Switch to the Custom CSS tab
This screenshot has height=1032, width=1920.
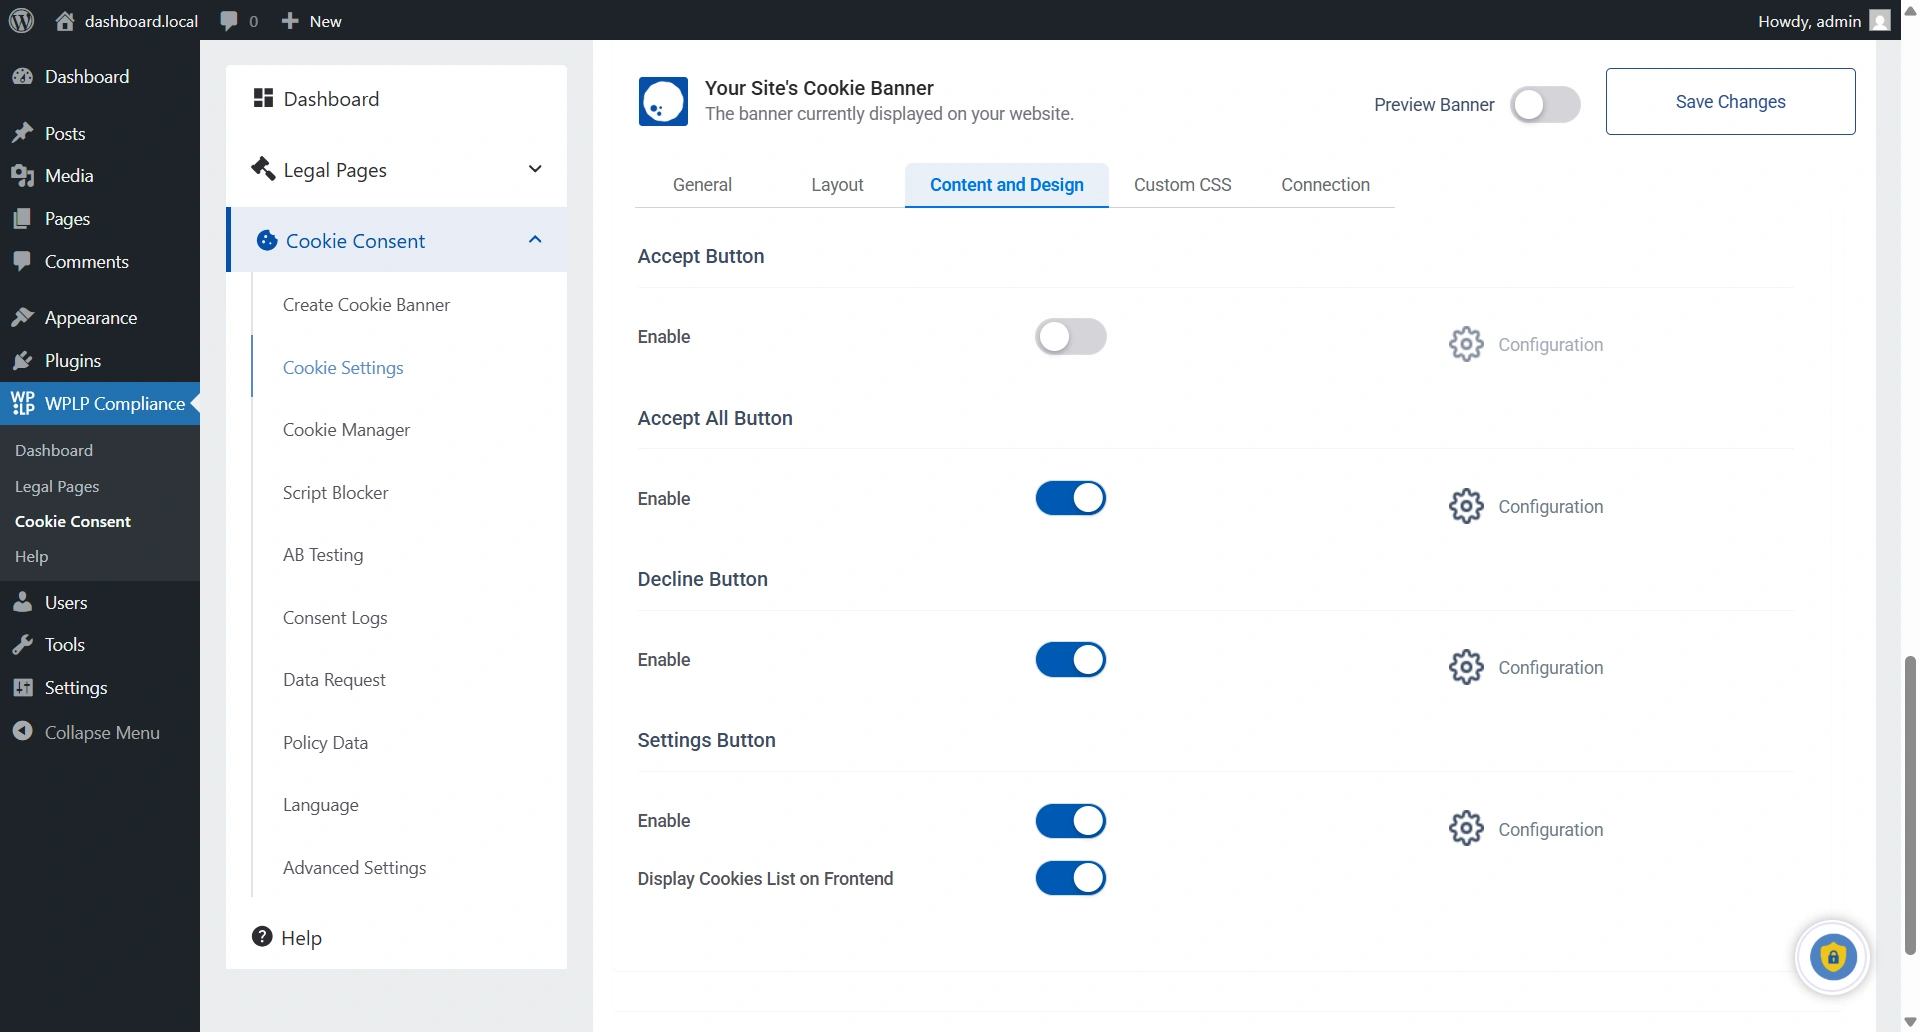1182,185
